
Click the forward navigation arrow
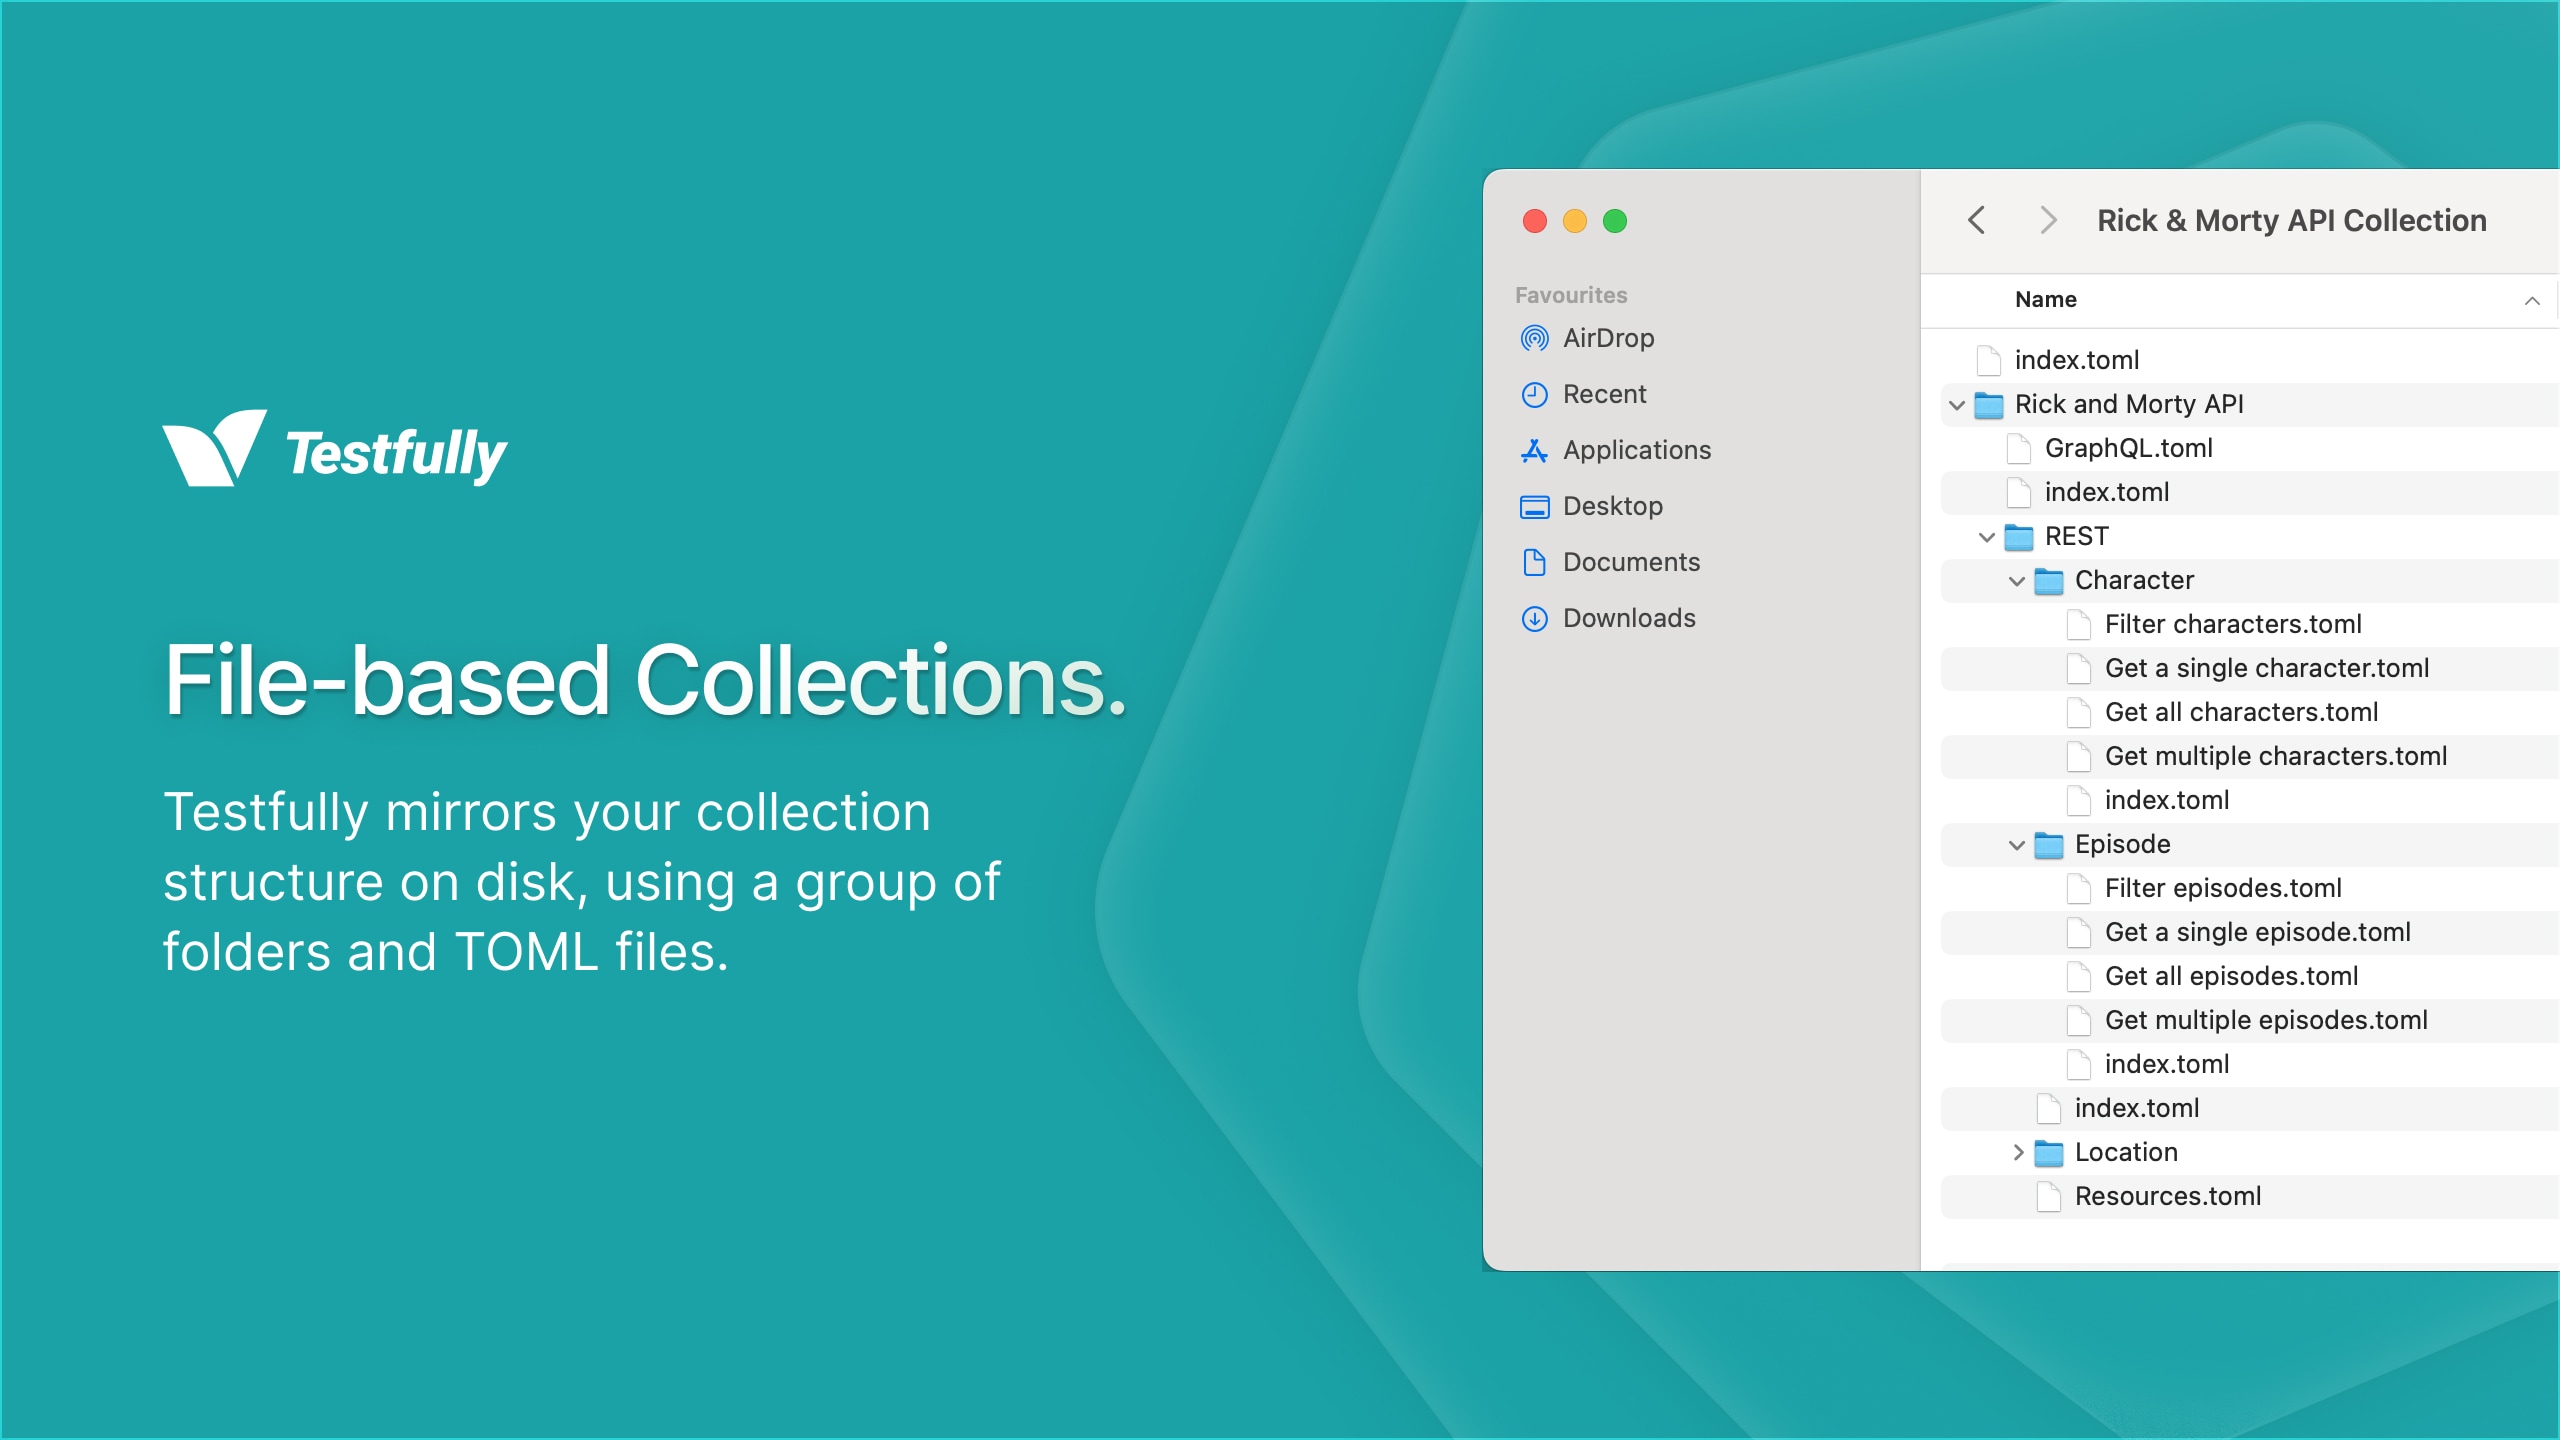(x=2048, y=219)
